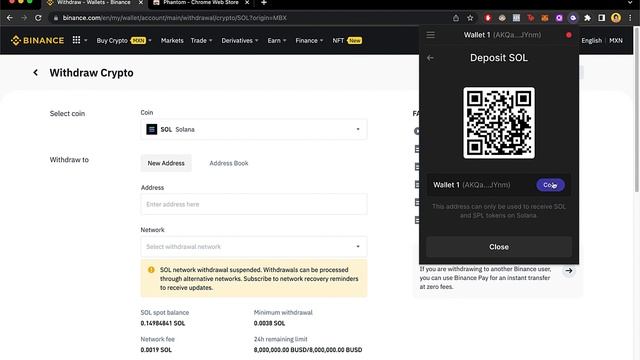Open the Coin dropdown showing SOL Solana
640x360 pixels.
(x=254, y=129)
